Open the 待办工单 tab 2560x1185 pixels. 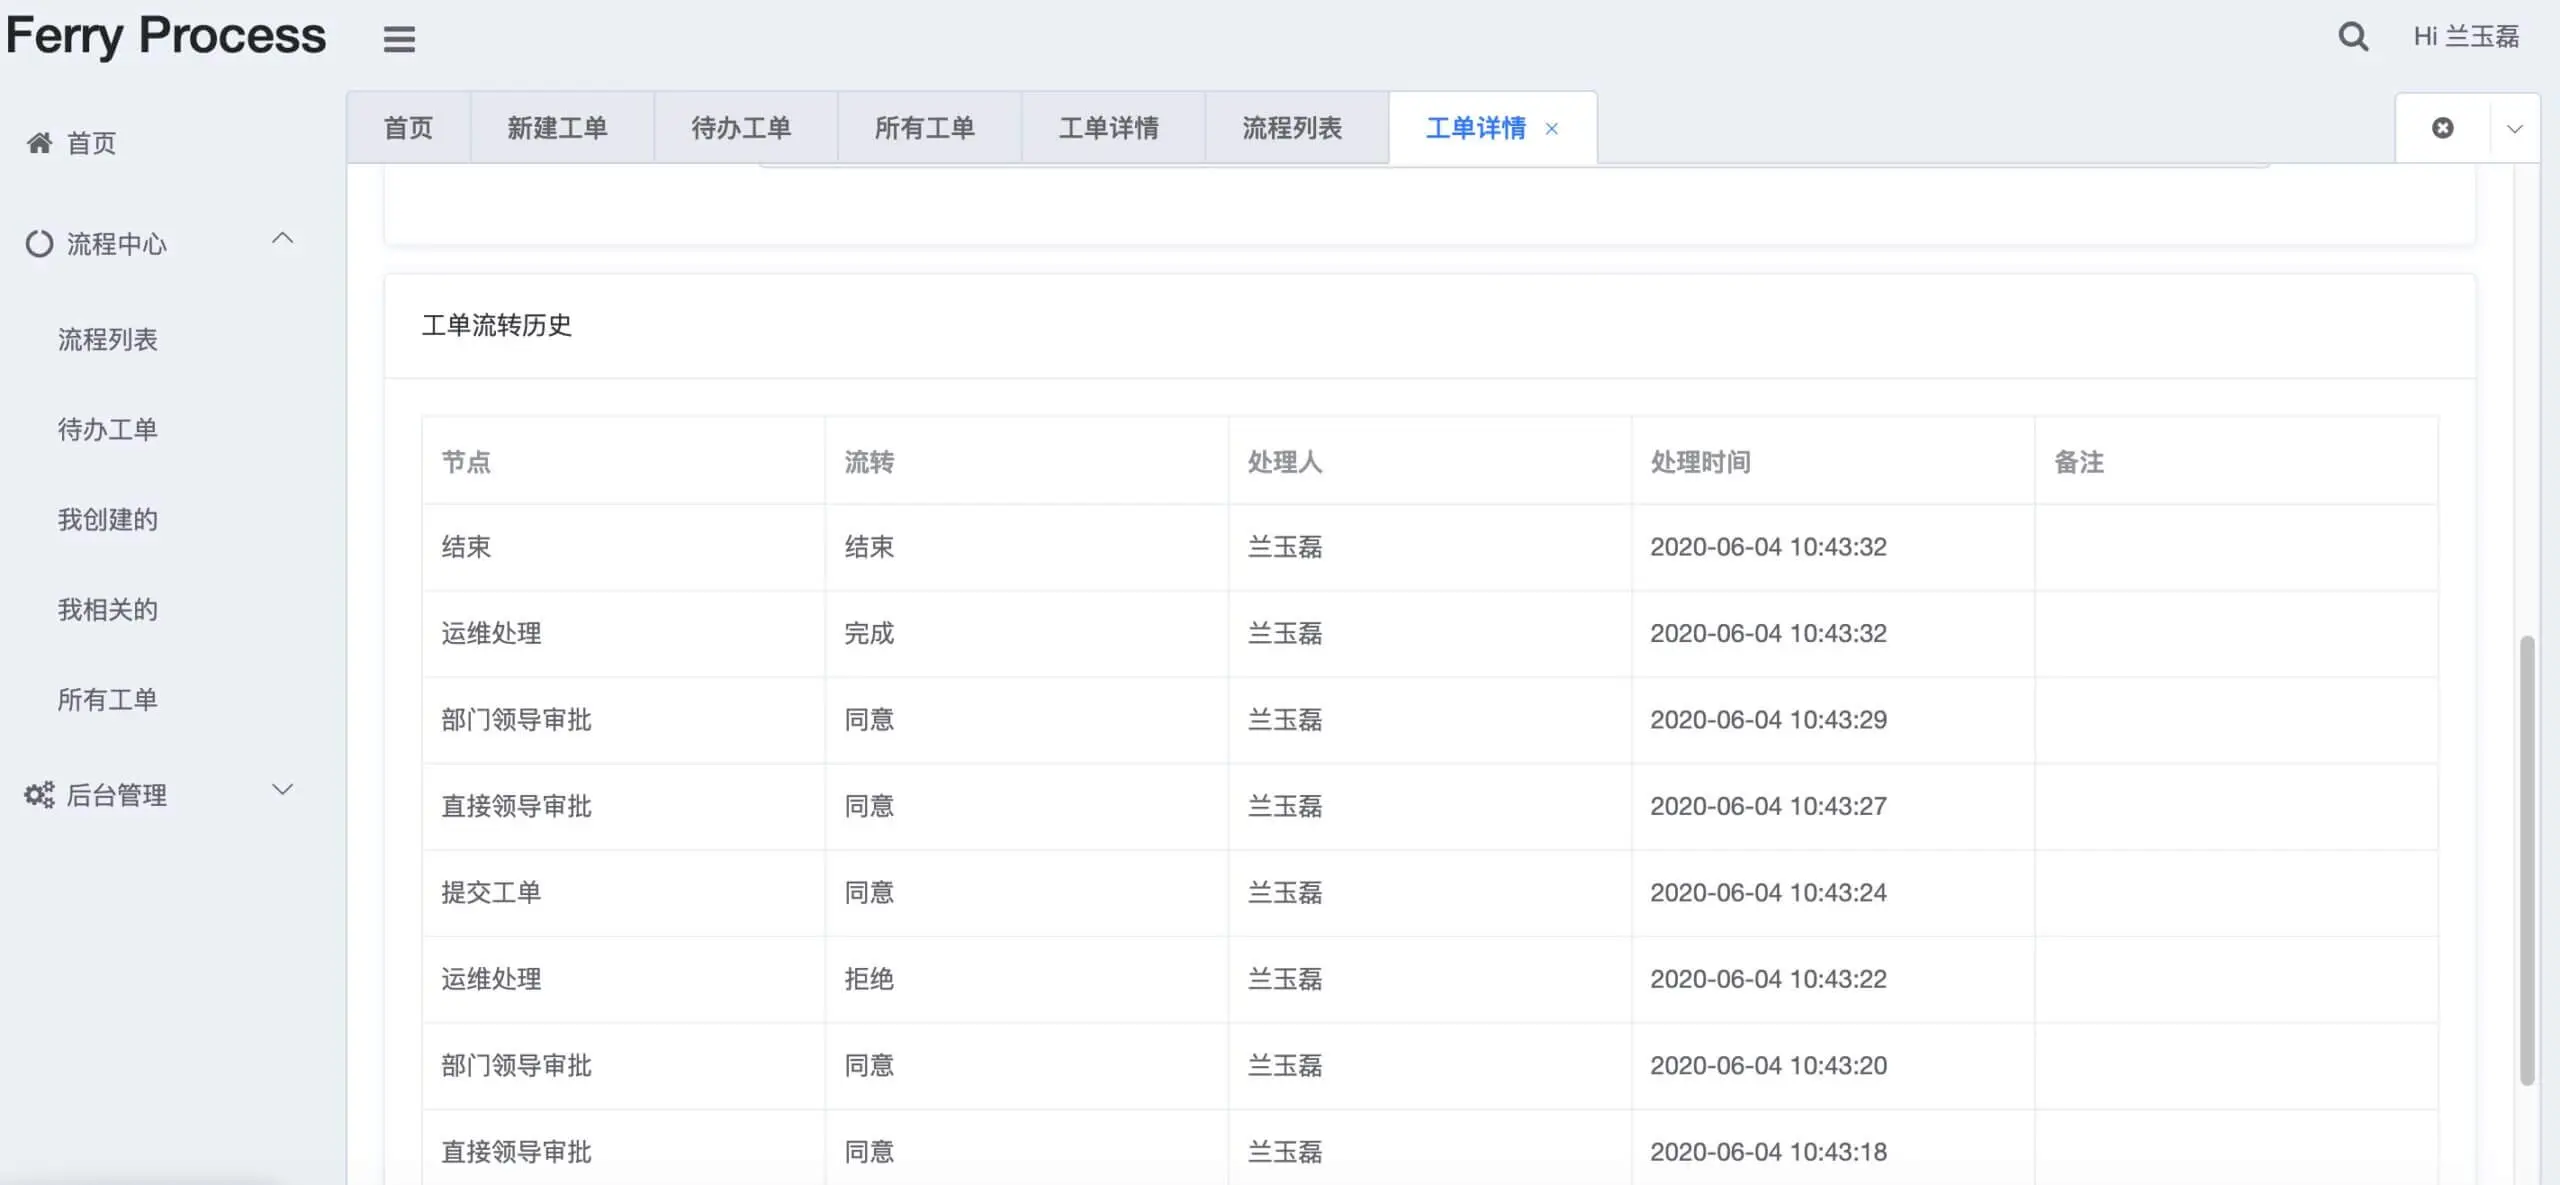tap(741, 128)
